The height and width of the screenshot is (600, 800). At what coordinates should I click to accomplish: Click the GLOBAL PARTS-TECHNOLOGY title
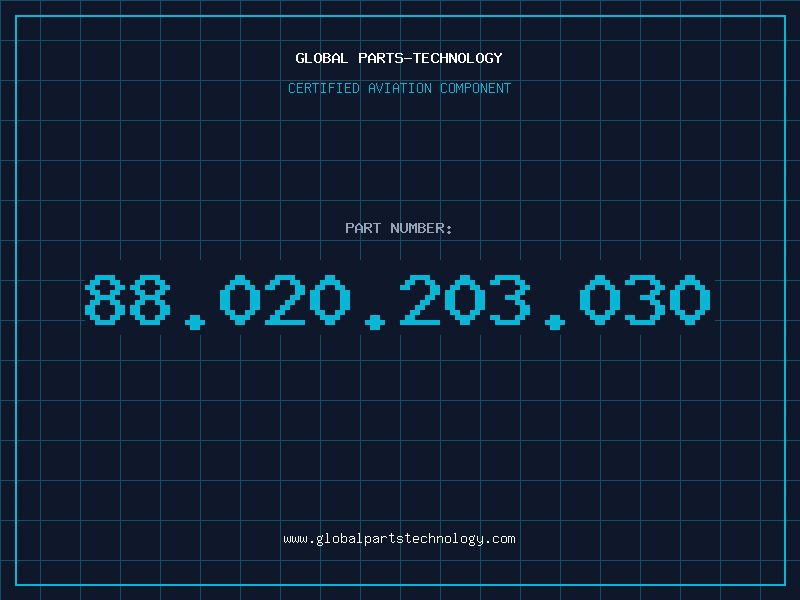(399, 58)
